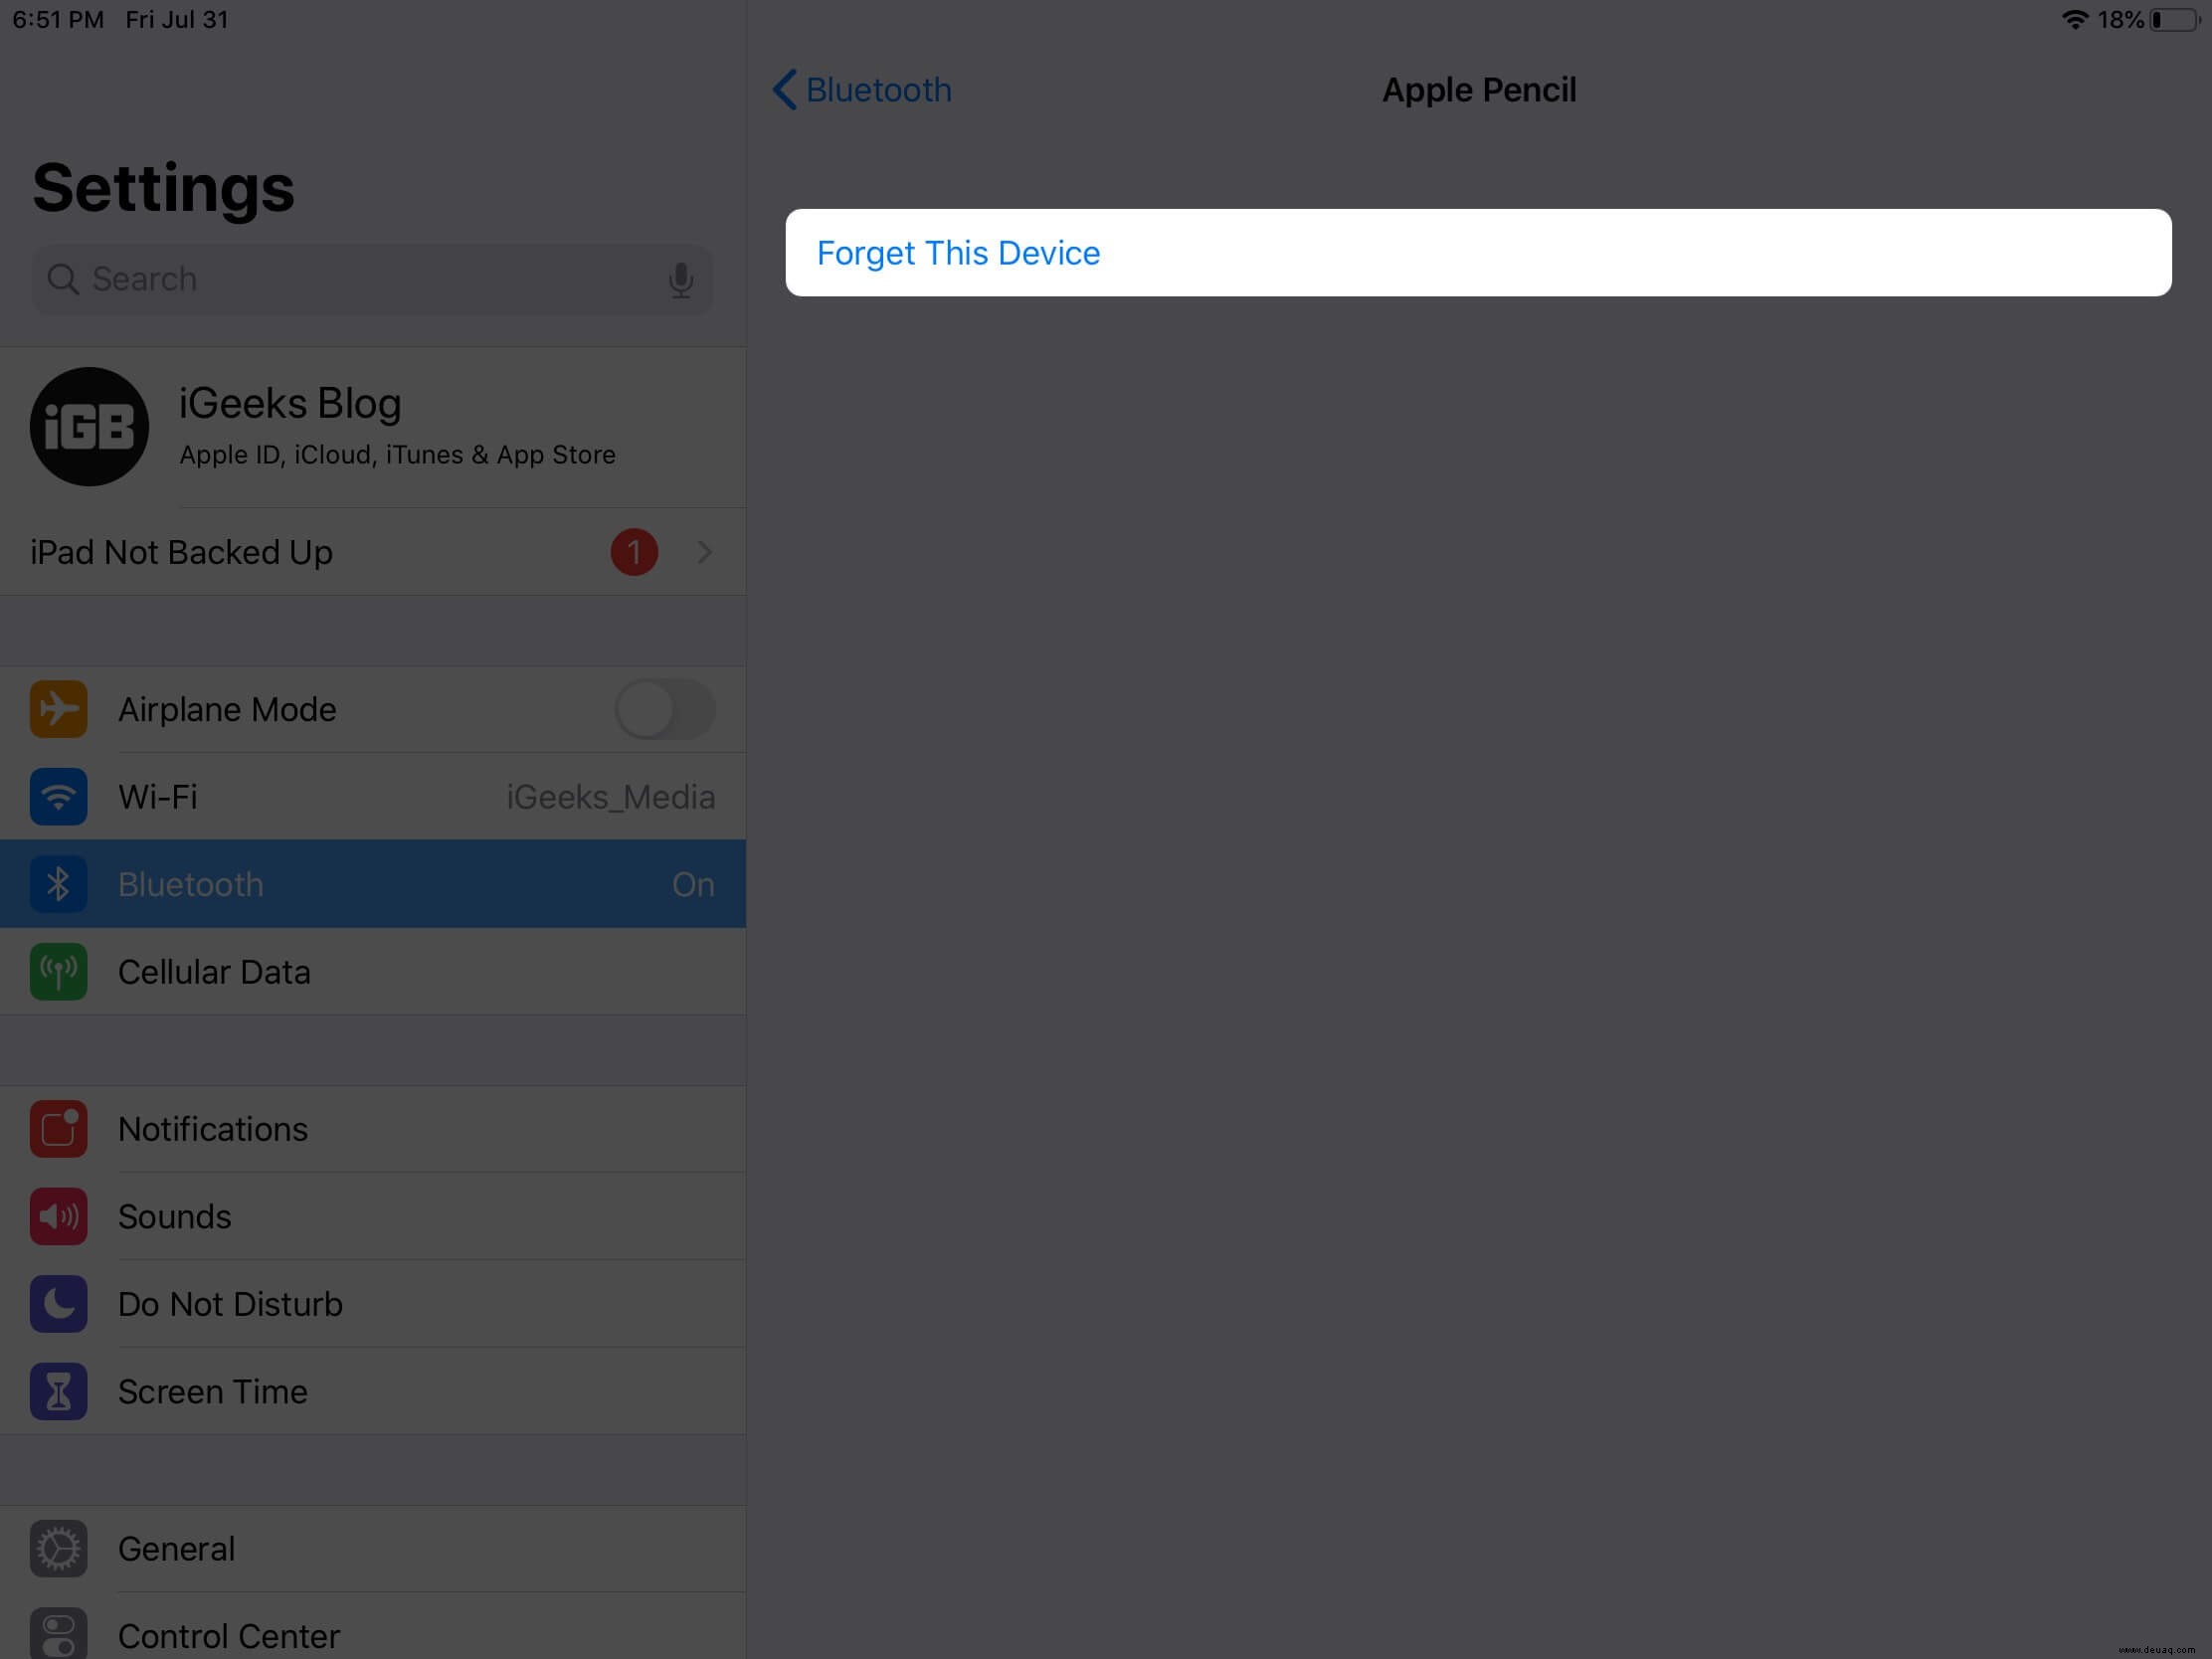Click the Wi-Fi icon in sidebar

click(59, 797)
